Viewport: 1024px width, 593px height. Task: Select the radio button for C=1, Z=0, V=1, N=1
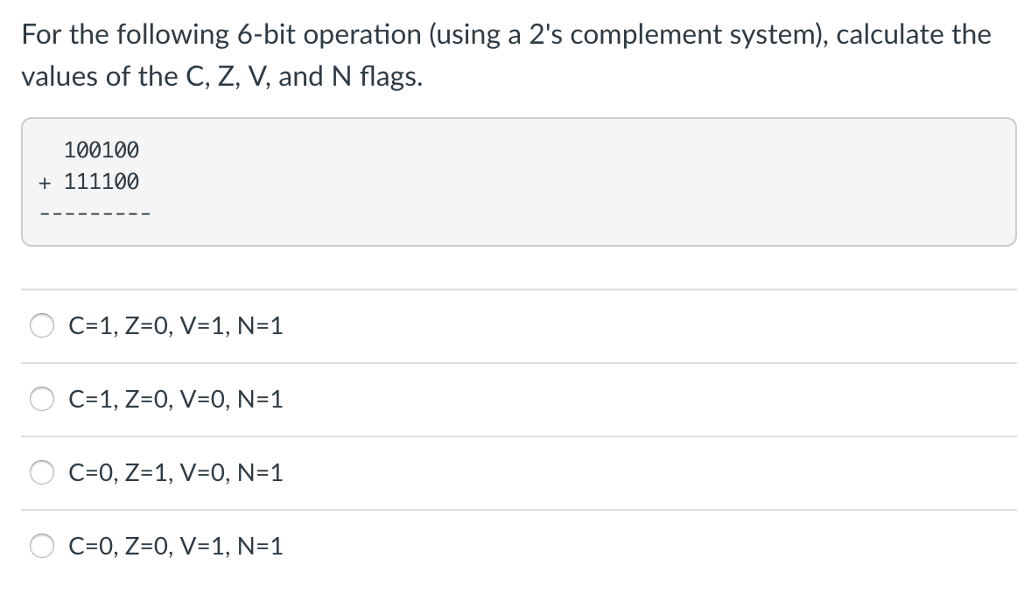click(41, 324)
